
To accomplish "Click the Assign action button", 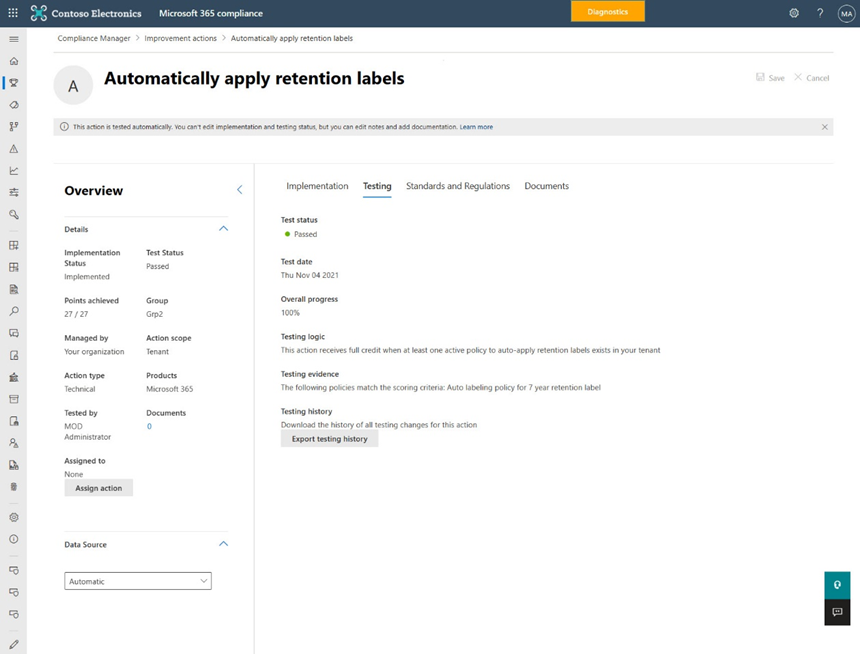I will tap(98, 488).
